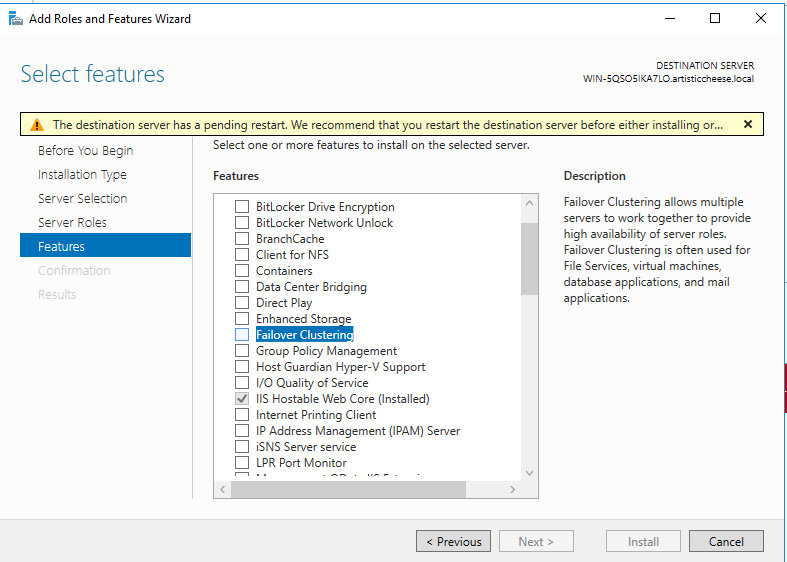Screen dimensions: 787x562
Task: Toggle the Direct Play checkbox
Action: click(242, 303)
